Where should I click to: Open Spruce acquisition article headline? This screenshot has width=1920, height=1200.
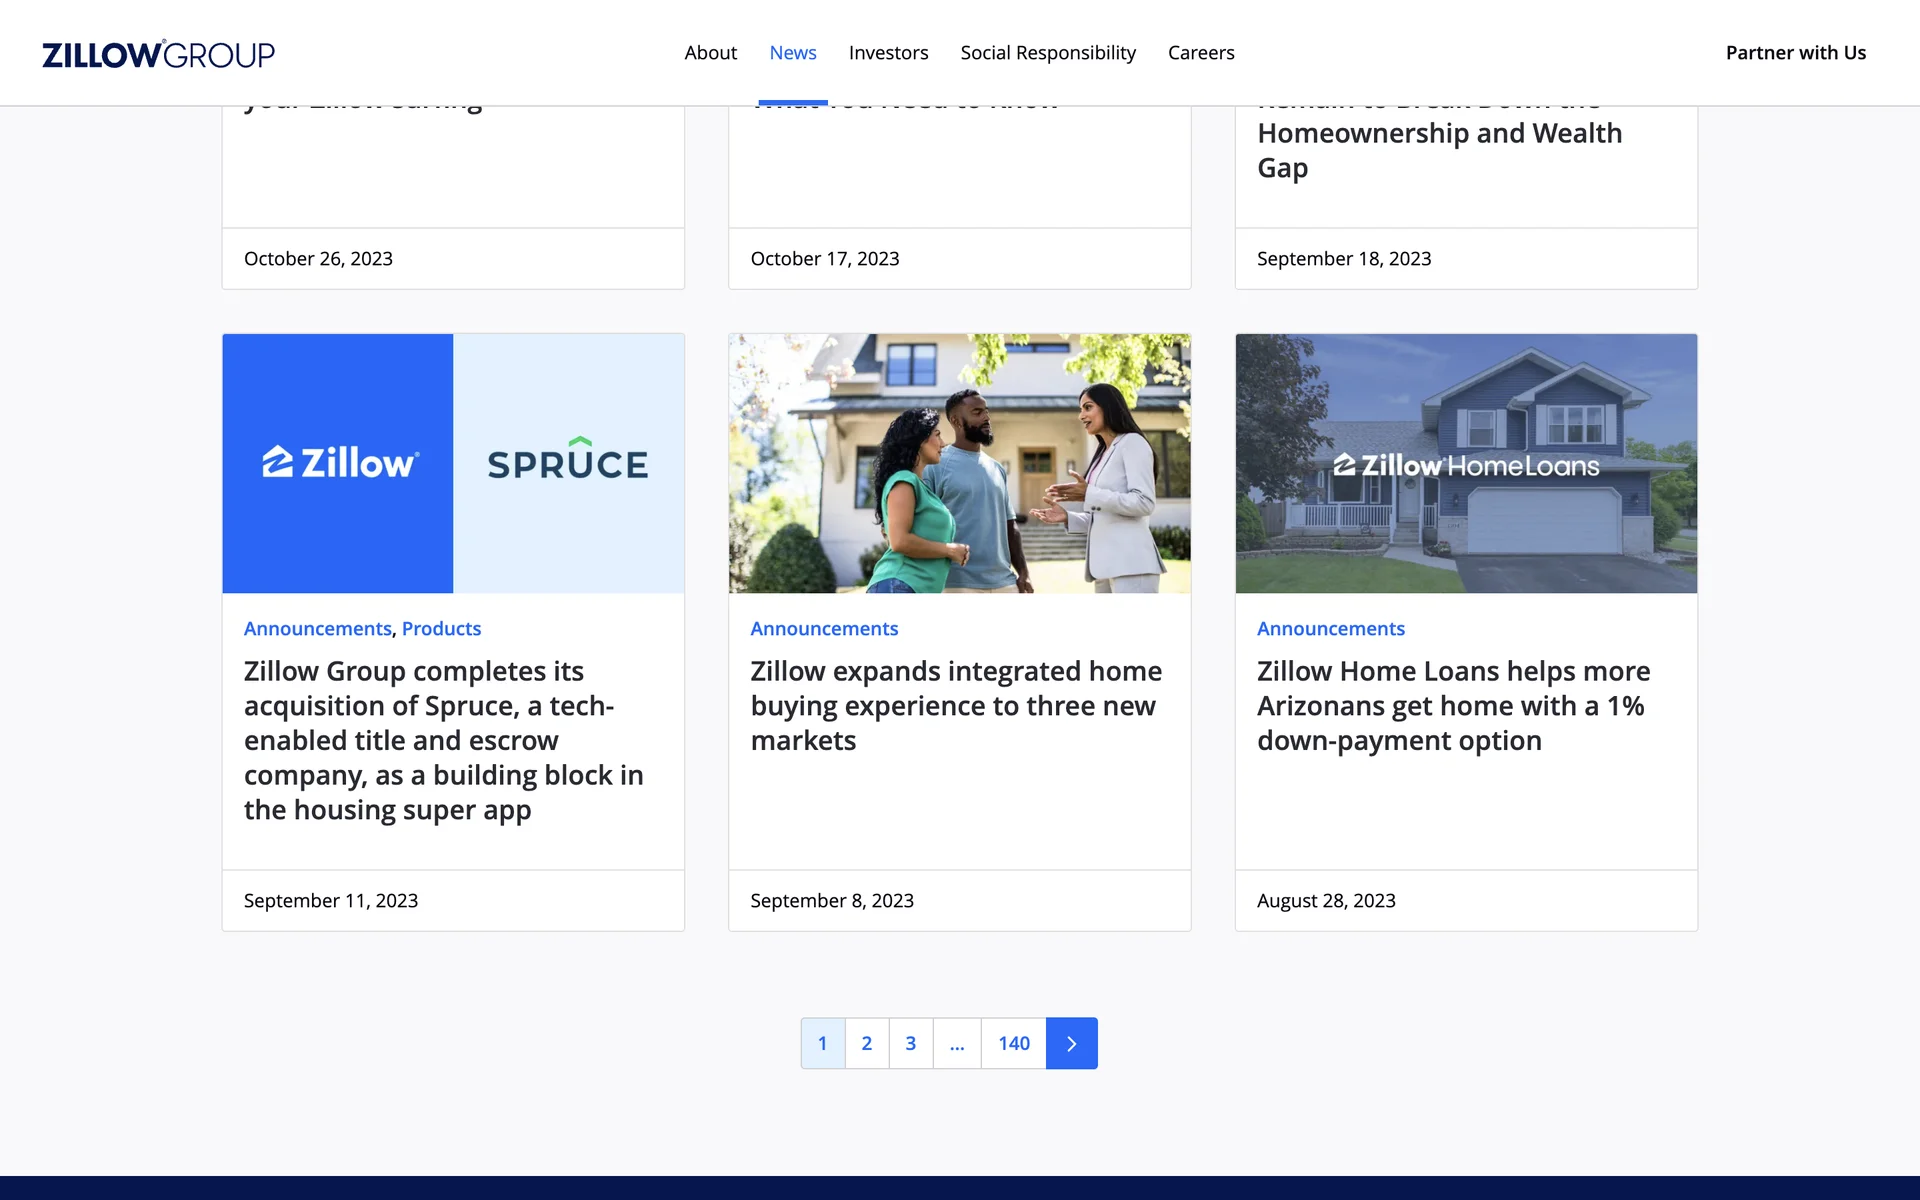(443, 740)
